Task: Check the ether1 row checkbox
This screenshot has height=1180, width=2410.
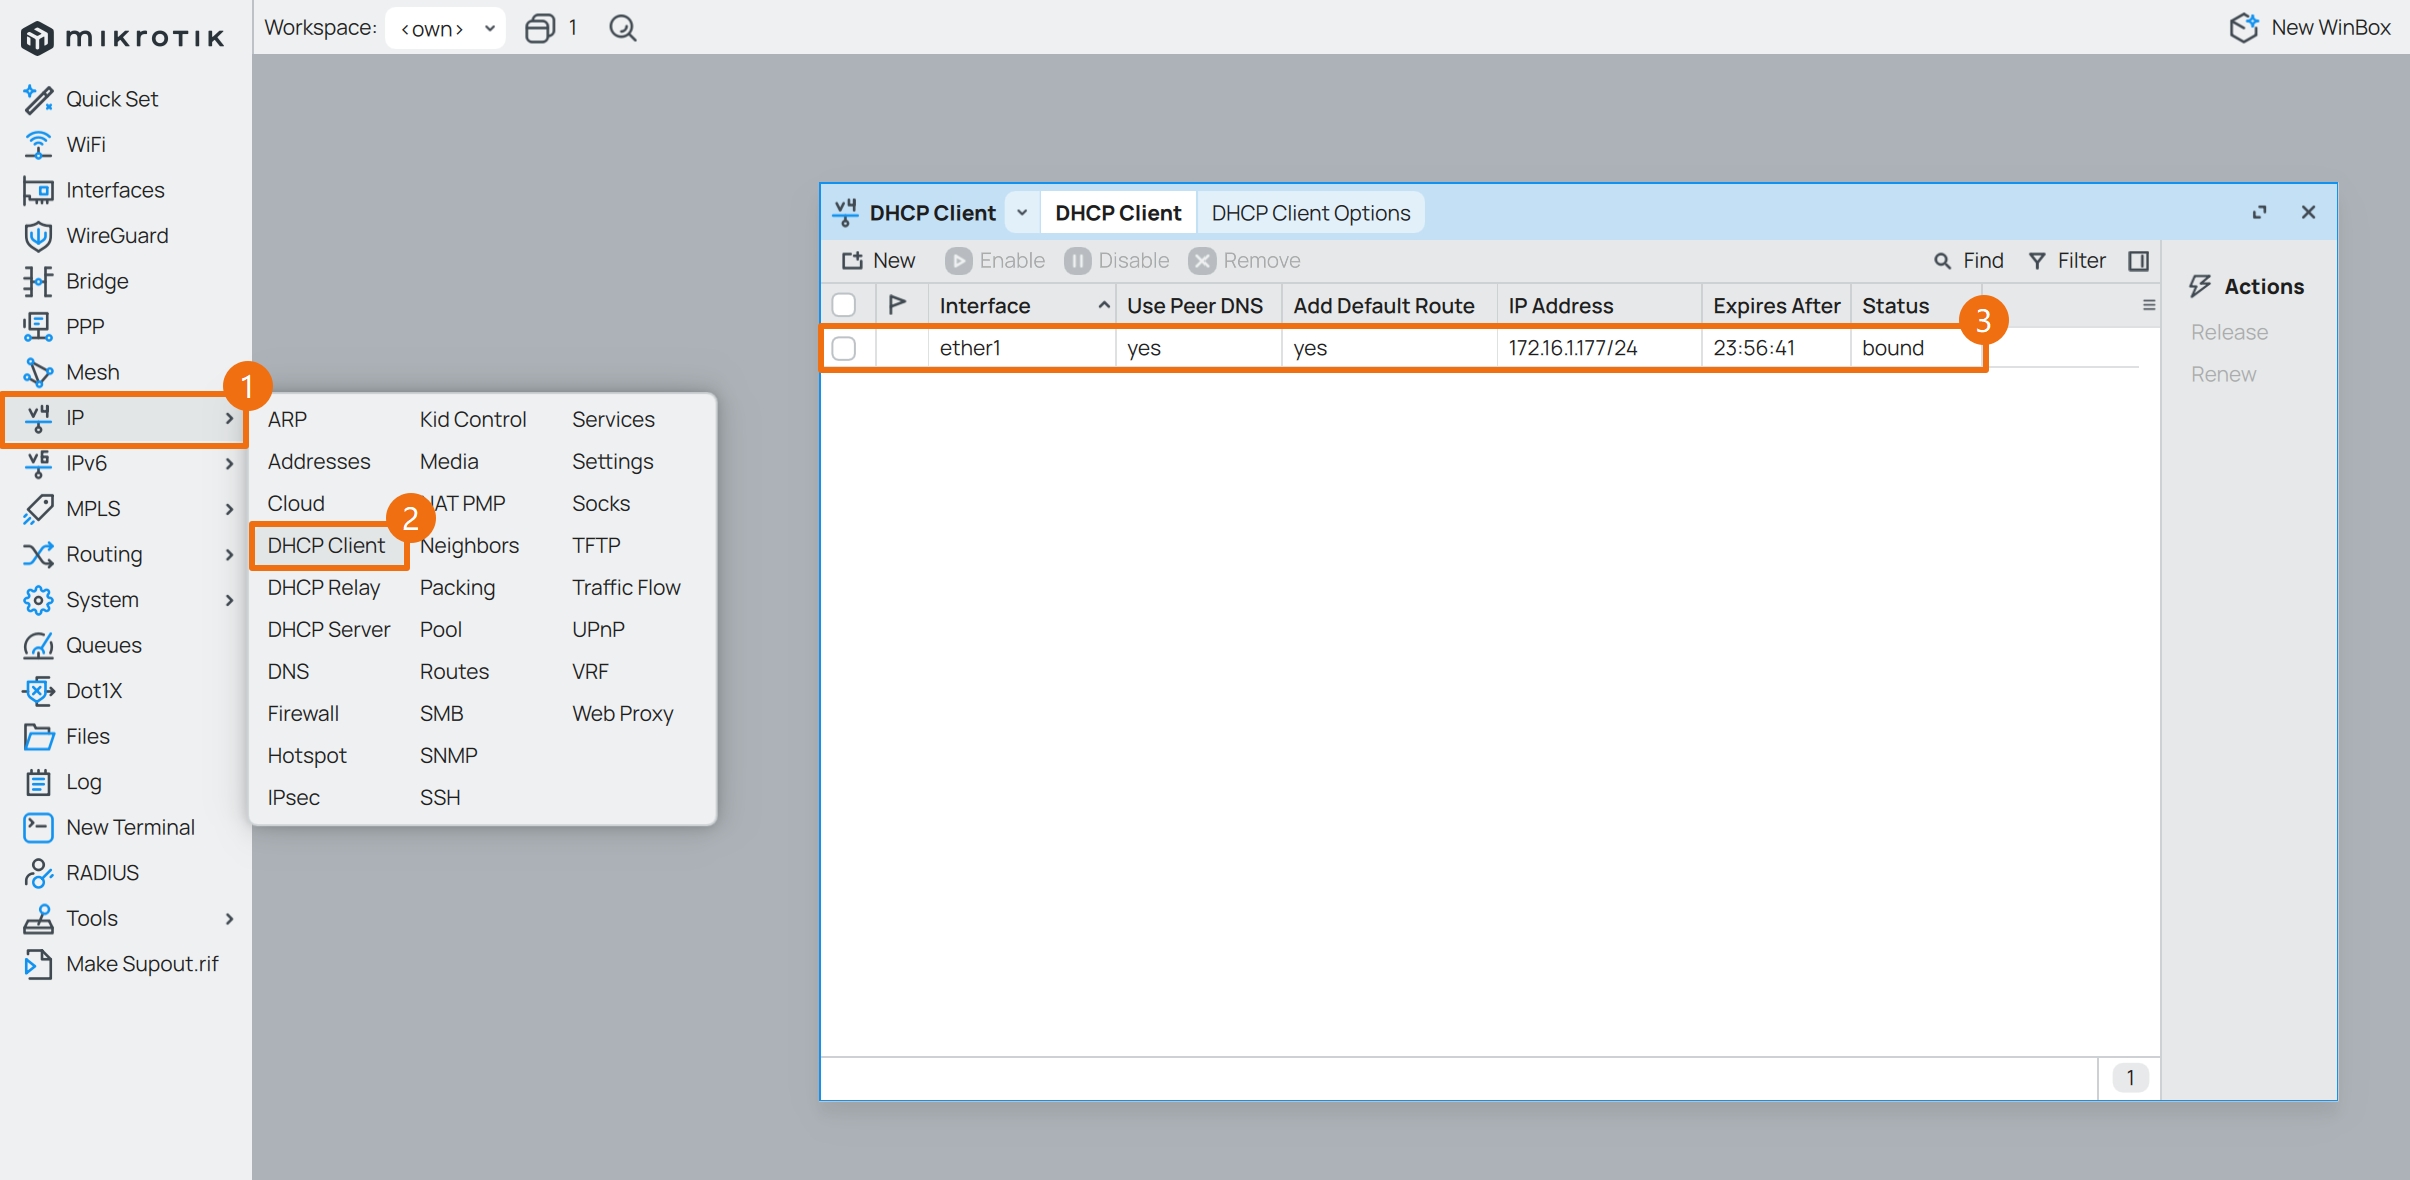Action: coord(844,348)
